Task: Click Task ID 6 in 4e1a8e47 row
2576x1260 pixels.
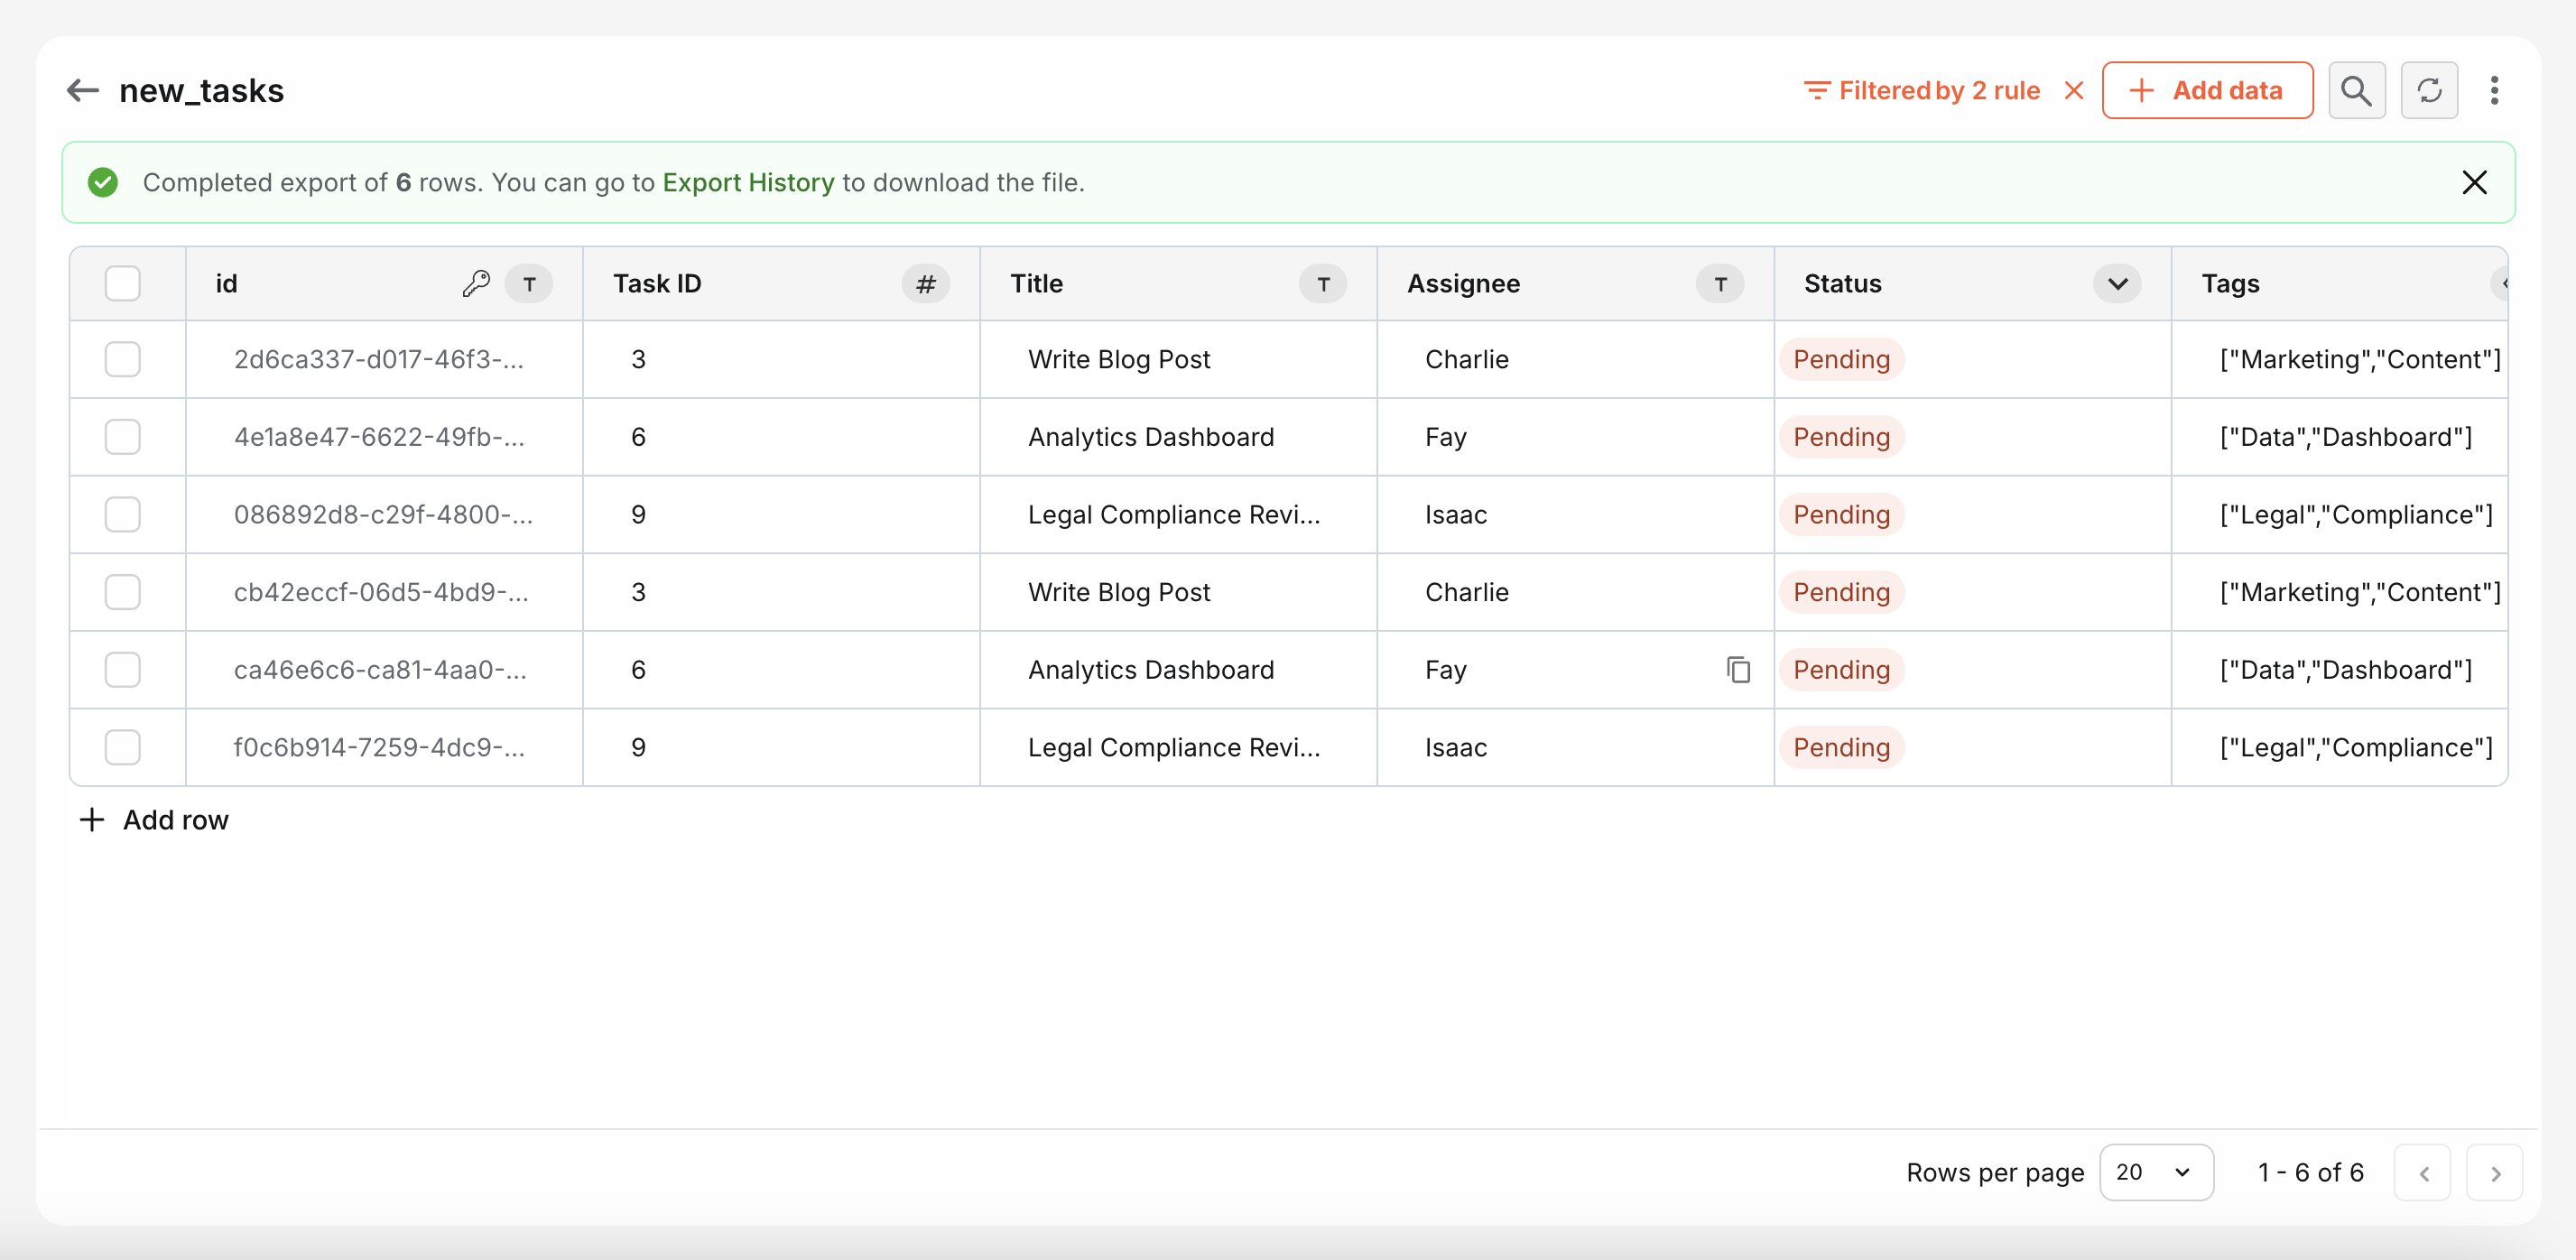Action: coord(638,437)
